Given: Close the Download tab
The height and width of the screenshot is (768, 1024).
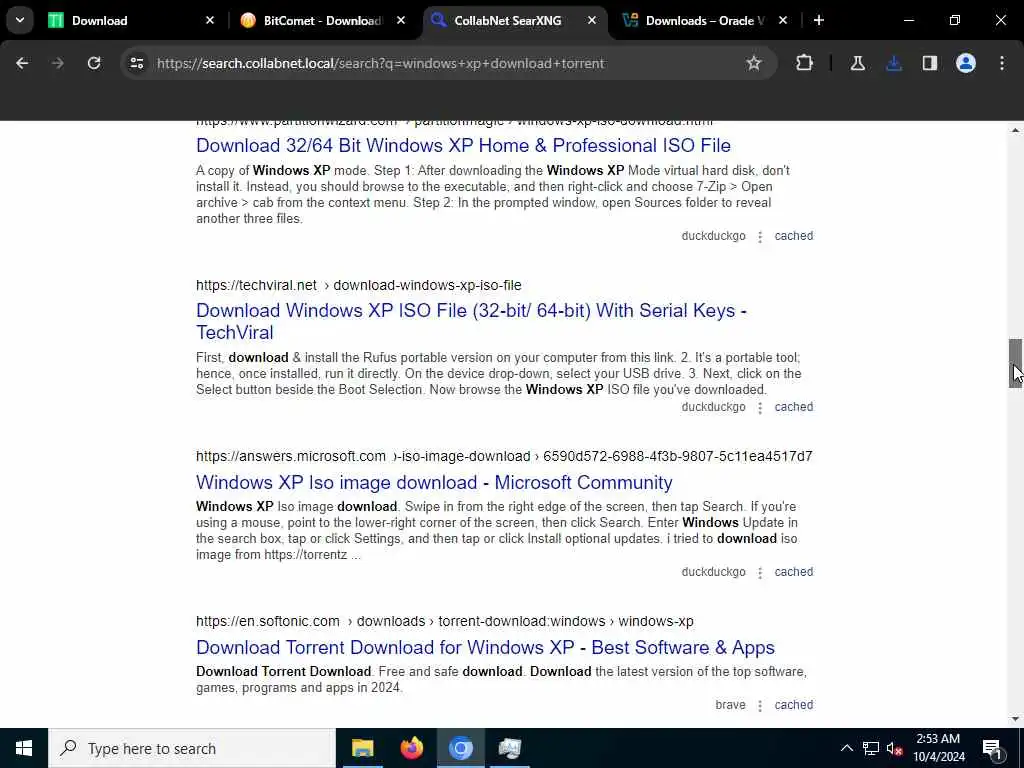Looking at the screenshot, I should click(x=210, y=21).
